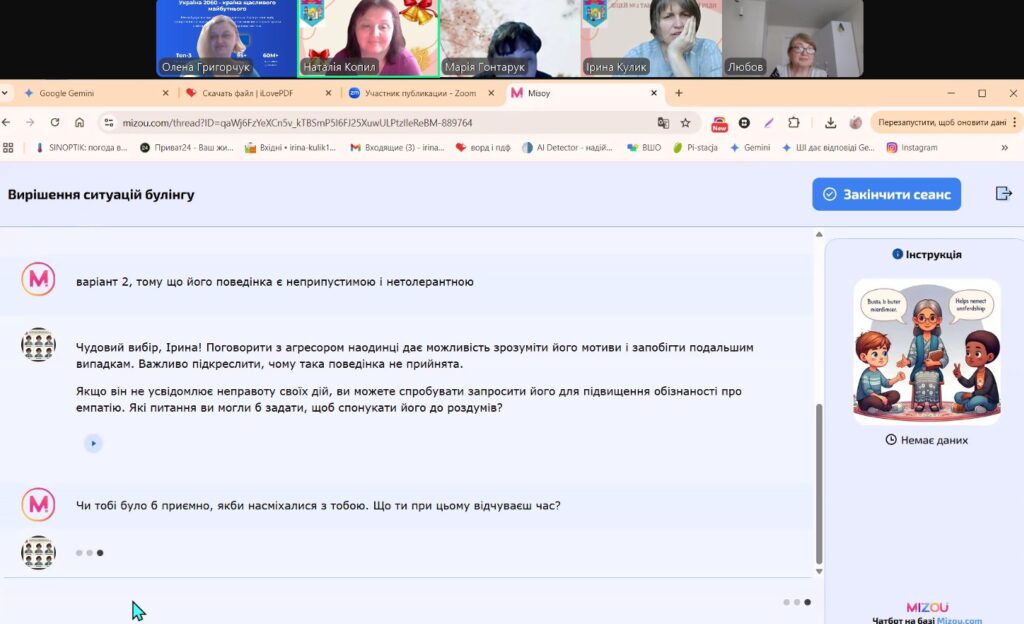Open the Входящие (3) Gmail bookmark
The height and width of the screenshot is (624, 1024).
[397, 148]
